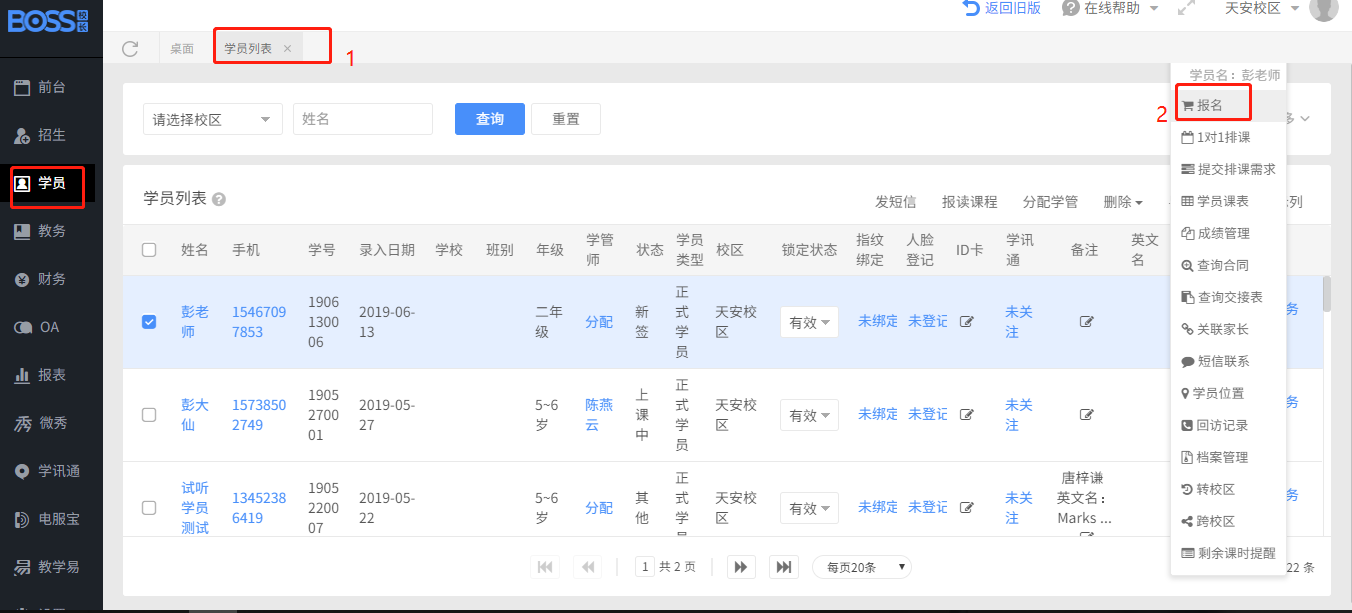Open the 每页20条 page size dropdown

tap(862, 567)
